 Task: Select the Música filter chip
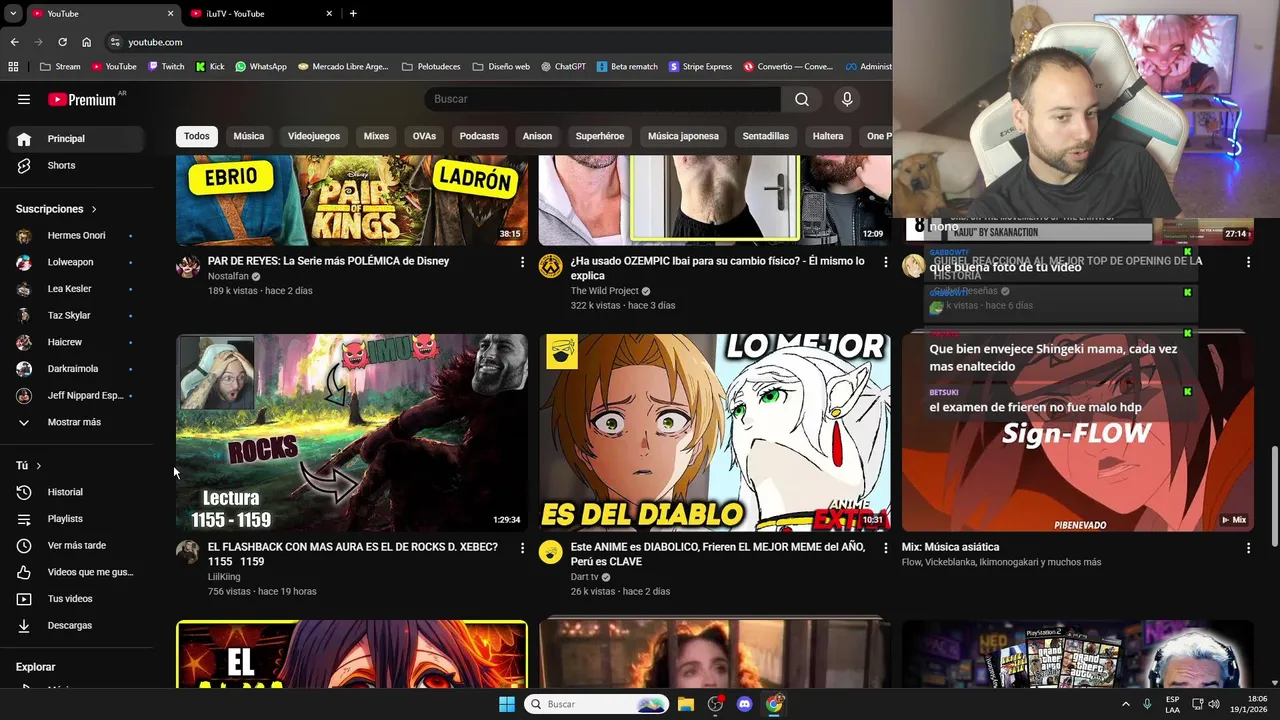click(x=249, y=136)
